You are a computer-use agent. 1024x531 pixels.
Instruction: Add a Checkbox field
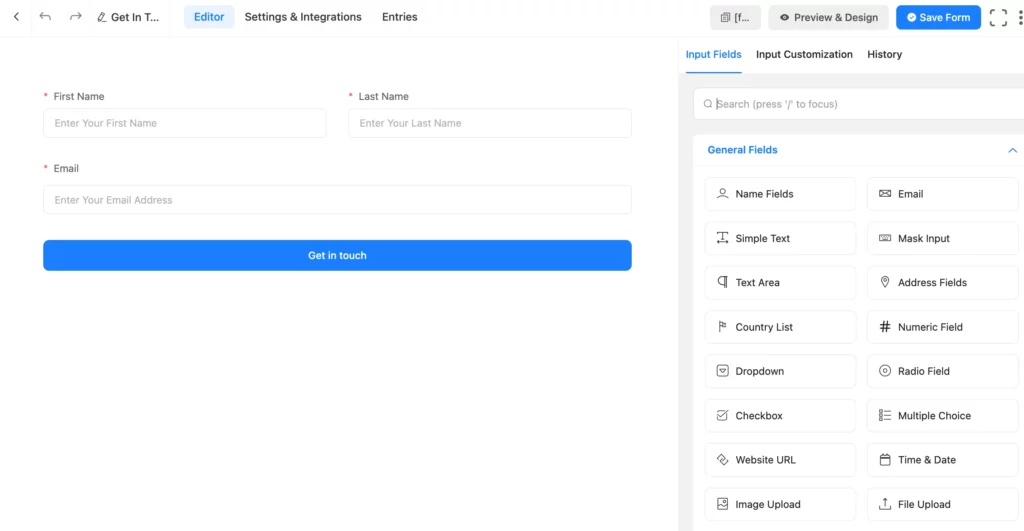[780, 415]
